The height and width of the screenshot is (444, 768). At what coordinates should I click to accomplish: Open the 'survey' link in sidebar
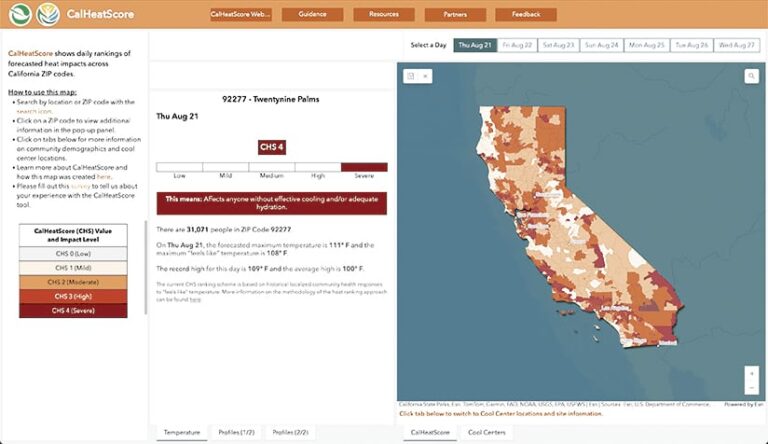[81, 186]
